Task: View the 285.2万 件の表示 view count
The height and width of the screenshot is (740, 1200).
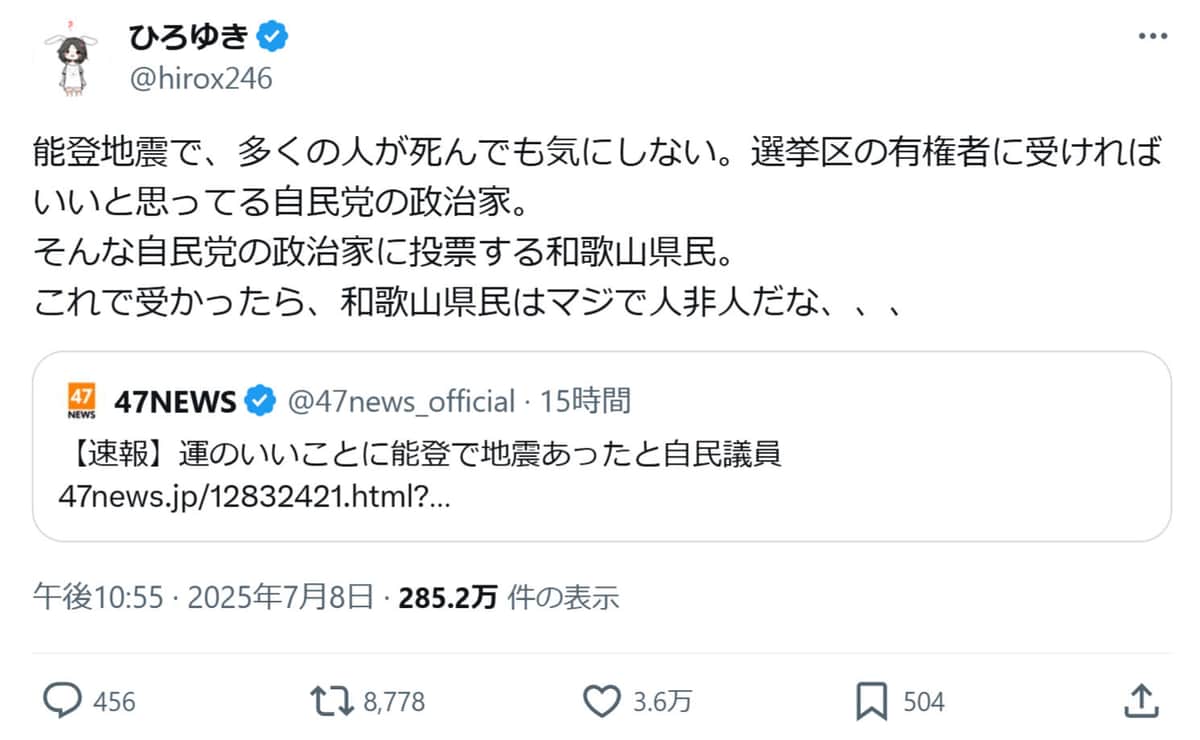Action: tap(508, 597)
